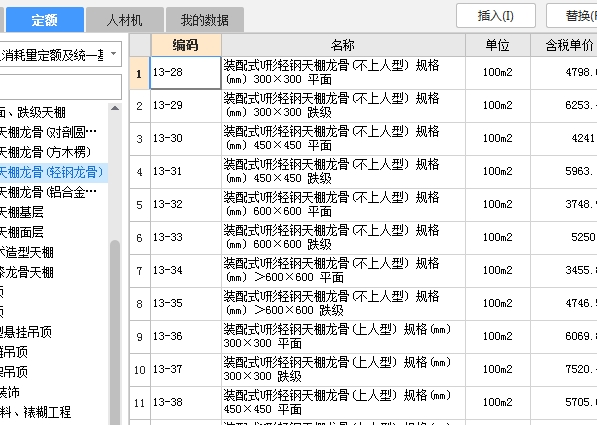Click price cell 5963 in row 13-31

point(564,172)
